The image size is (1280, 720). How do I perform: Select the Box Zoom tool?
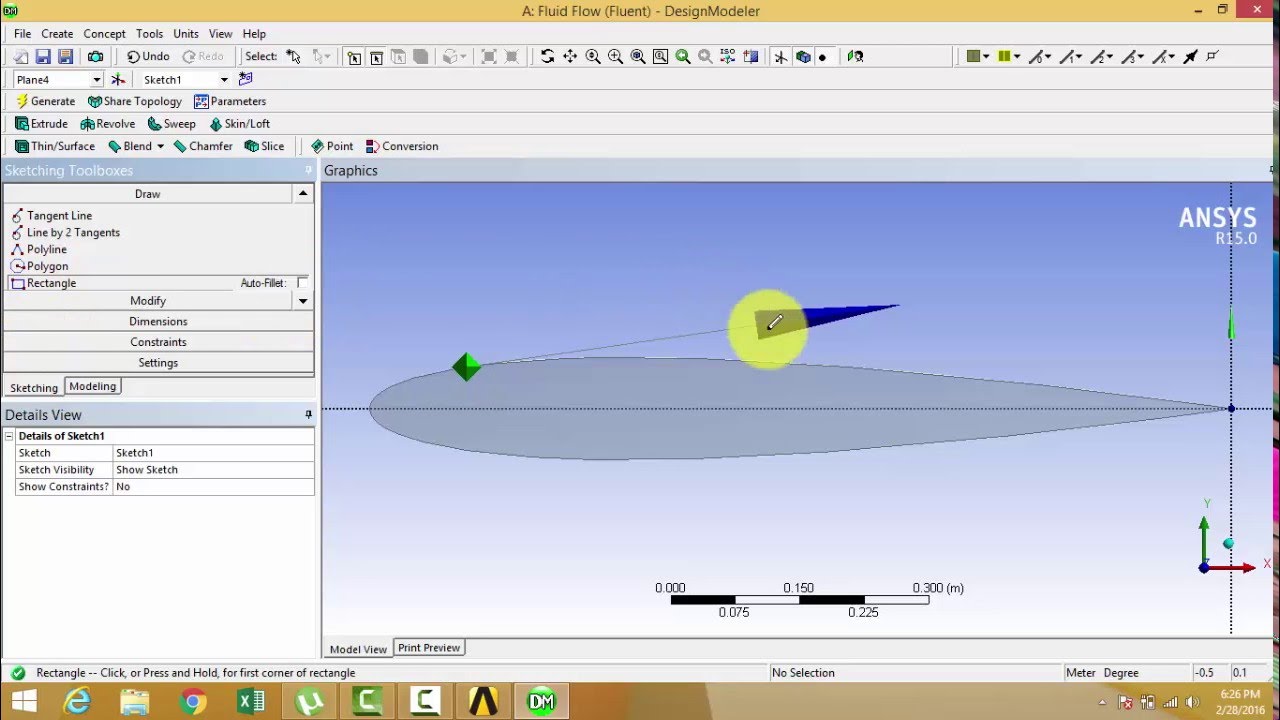tap(615, 57)
